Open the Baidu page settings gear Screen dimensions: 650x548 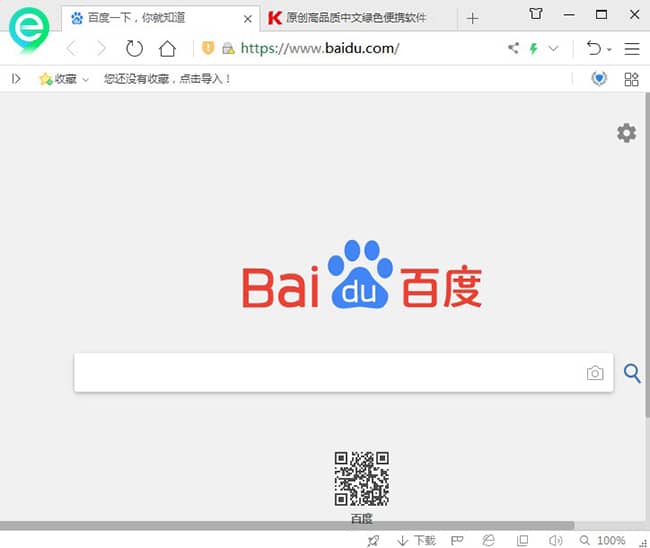(x=626, y=133)
